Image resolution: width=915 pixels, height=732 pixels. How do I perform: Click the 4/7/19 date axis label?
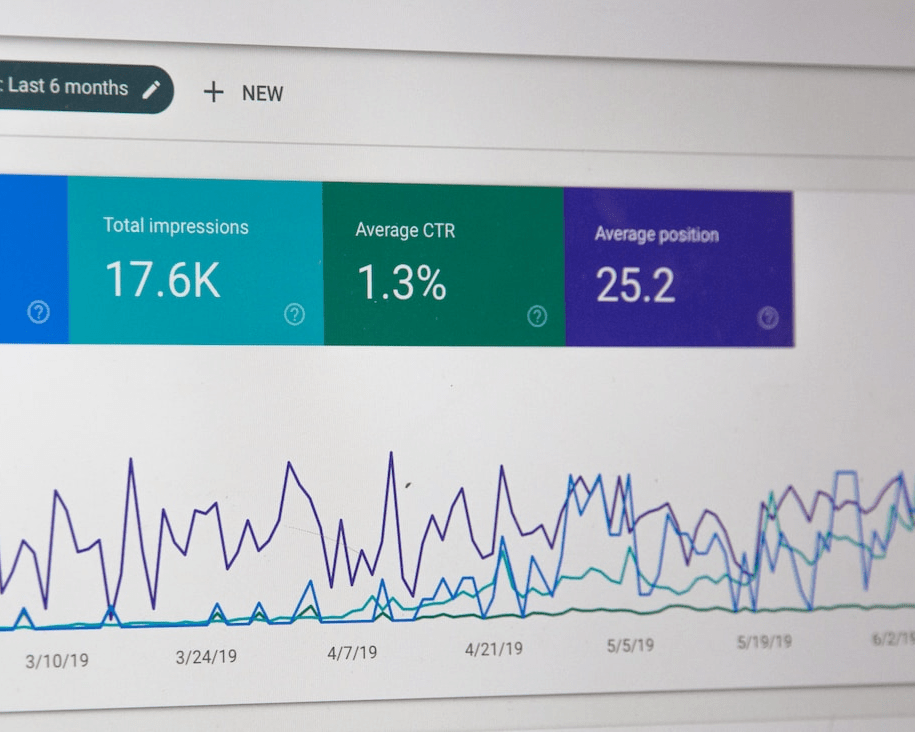(x=352, y=653)
